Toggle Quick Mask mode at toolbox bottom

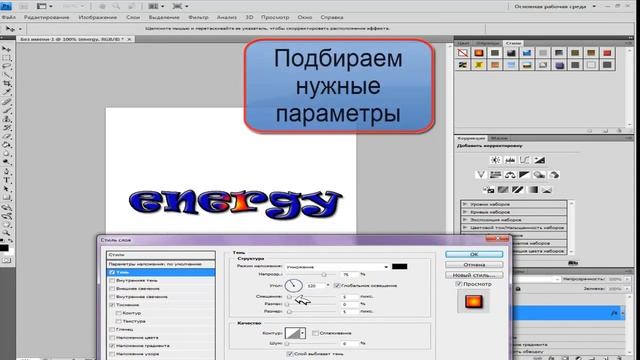pyautogui.click(x=7, y=260)
